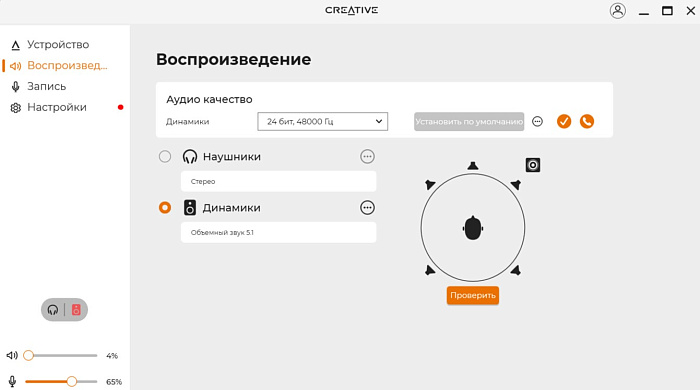The width and height of the screenshot is (700, 390).
Task: Click the orange phone communication device icon
Action: tap(587, 121)
